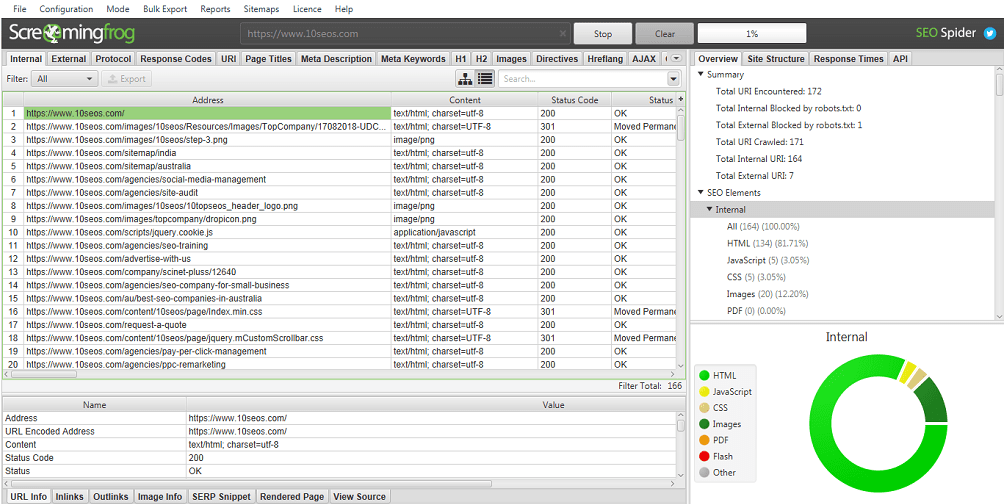Open the API tab

pos(900,59)
